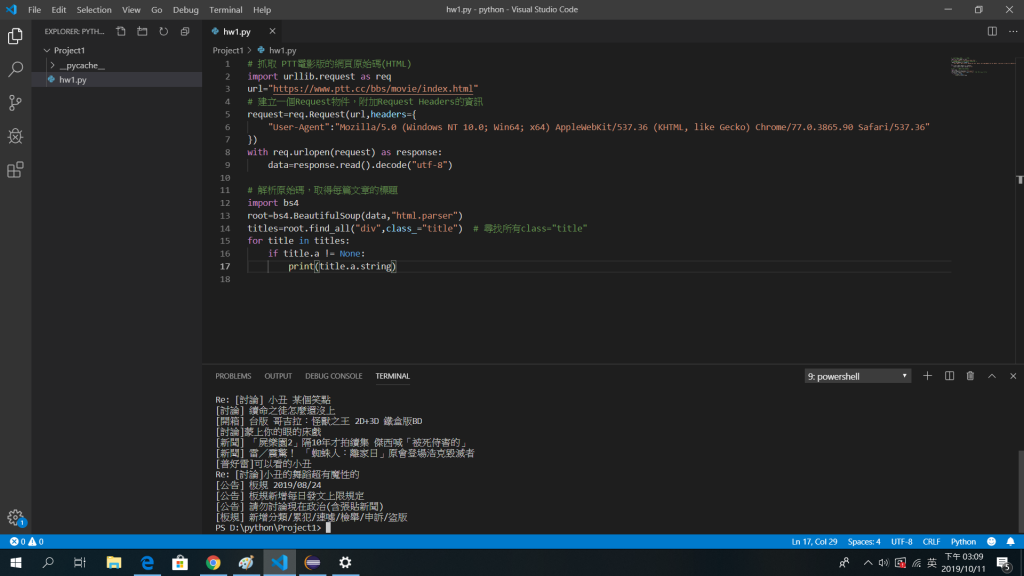Open the editor More Actions menu
This screenshot has width=1024, height=576.
tap(1013, 31)
